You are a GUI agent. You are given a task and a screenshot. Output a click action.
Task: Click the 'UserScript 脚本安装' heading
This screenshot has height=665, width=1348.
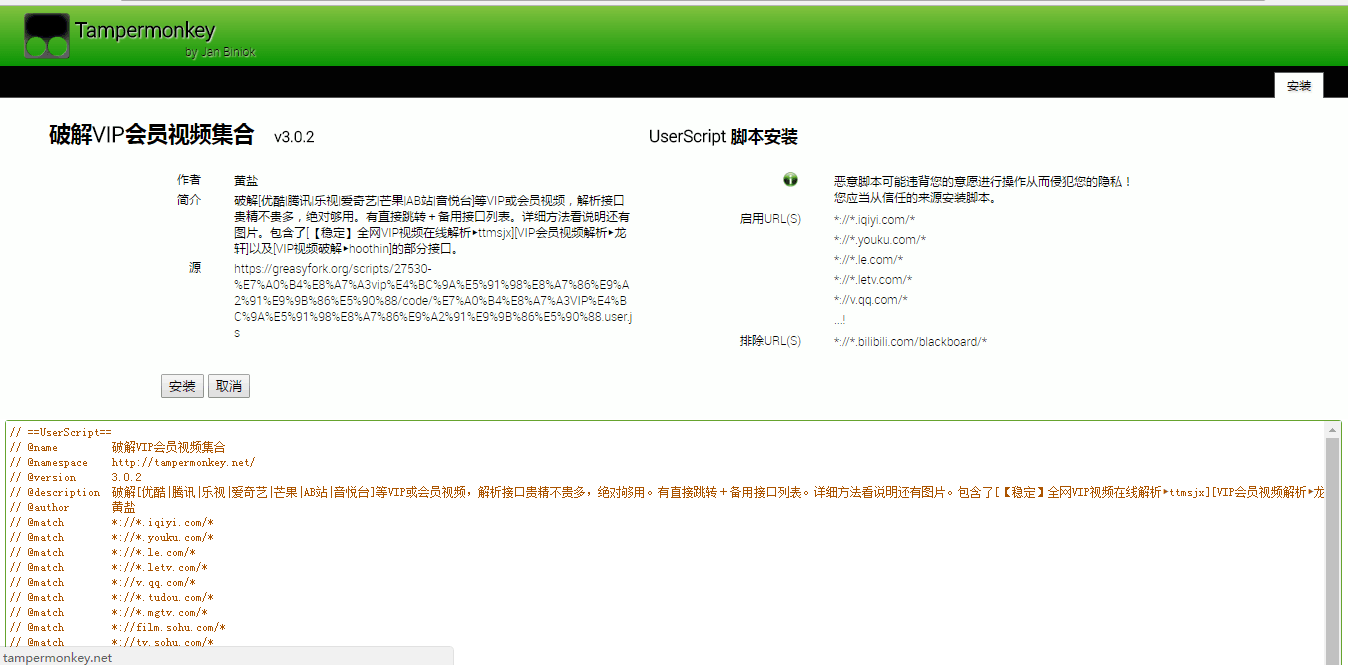[723, 137]
